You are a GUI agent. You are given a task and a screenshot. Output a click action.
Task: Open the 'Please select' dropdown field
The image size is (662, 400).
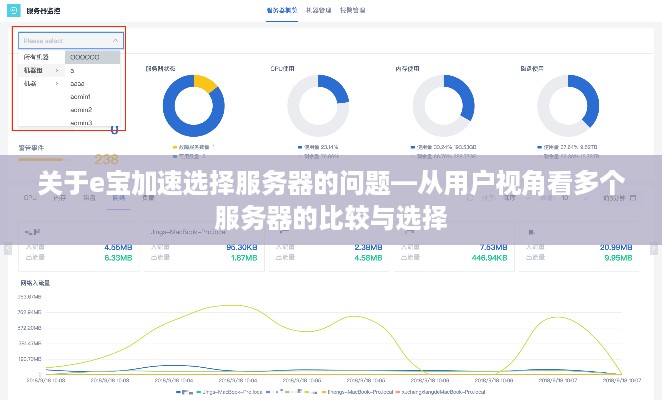(71, 41)
